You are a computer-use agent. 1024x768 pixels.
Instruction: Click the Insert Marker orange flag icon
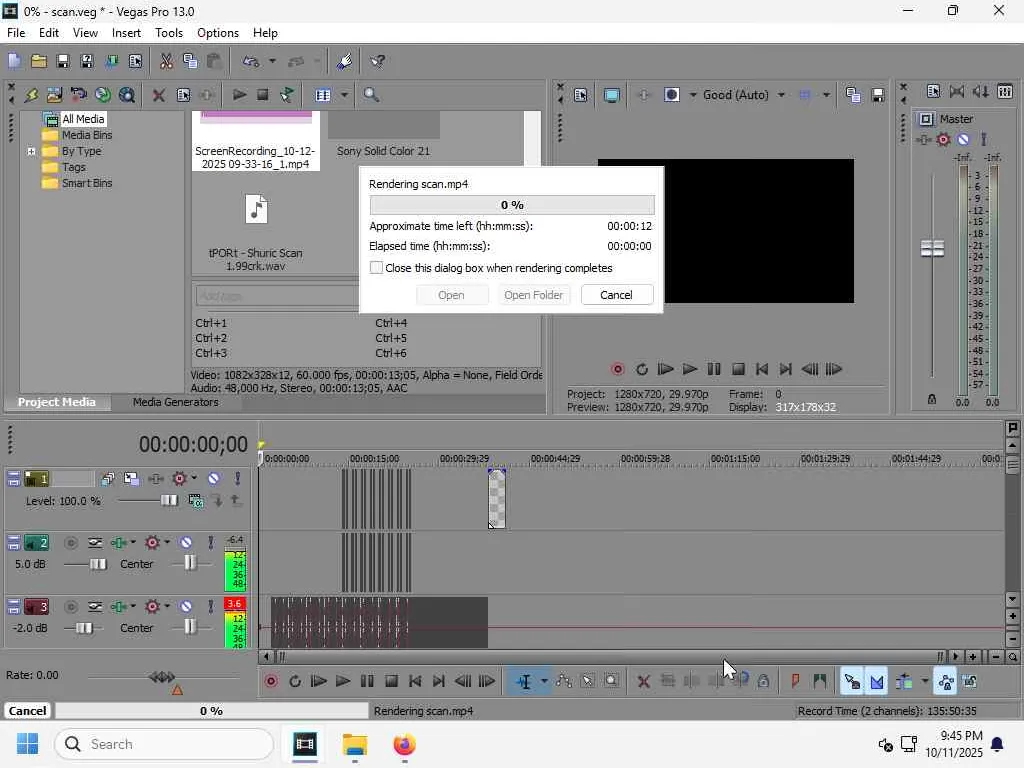(795, 681)
